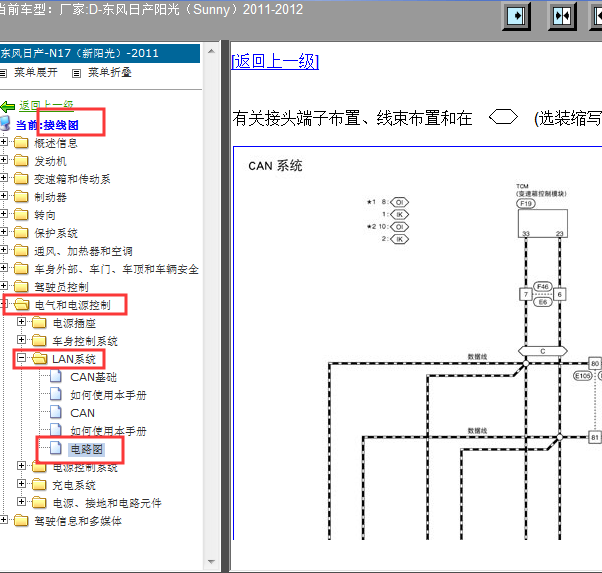Click the 制动器 folder icon
The image size is (602, 573).
pyautogui.click(x=21, y=197)
